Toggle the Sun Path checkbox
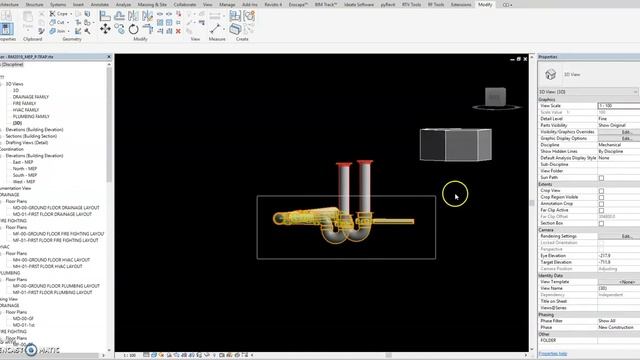 (601, 178)
